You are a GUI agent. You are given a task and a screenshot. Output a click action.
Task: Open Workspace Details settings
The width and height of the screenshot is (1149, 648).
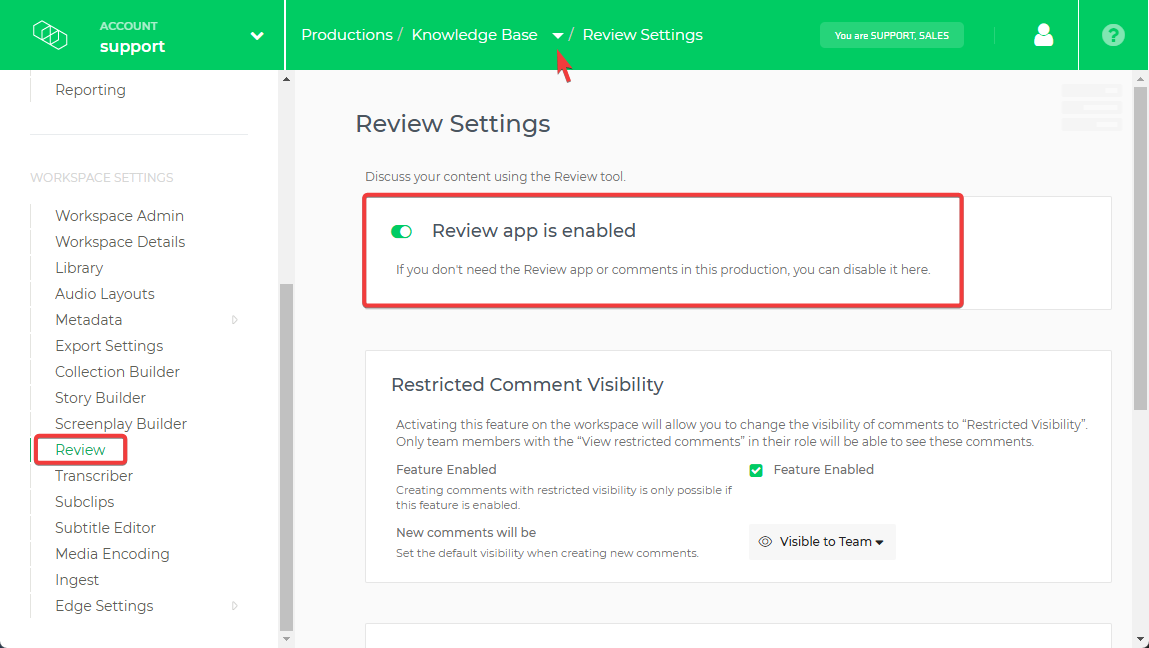120,242
